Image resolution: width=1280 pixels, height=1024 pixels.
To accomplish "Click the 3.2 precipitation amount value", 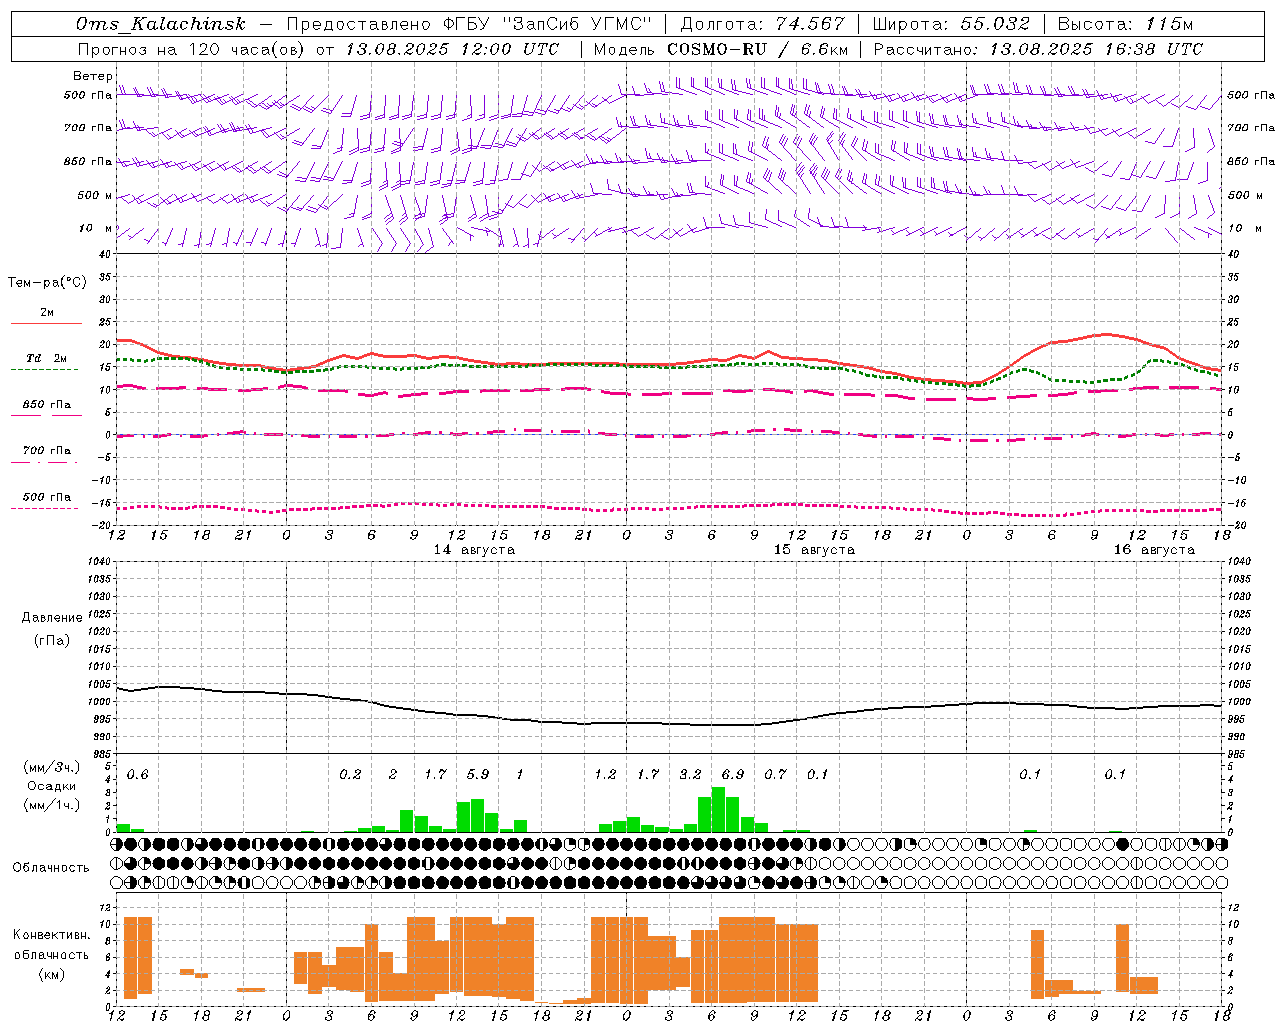I will tap(690, 775).
